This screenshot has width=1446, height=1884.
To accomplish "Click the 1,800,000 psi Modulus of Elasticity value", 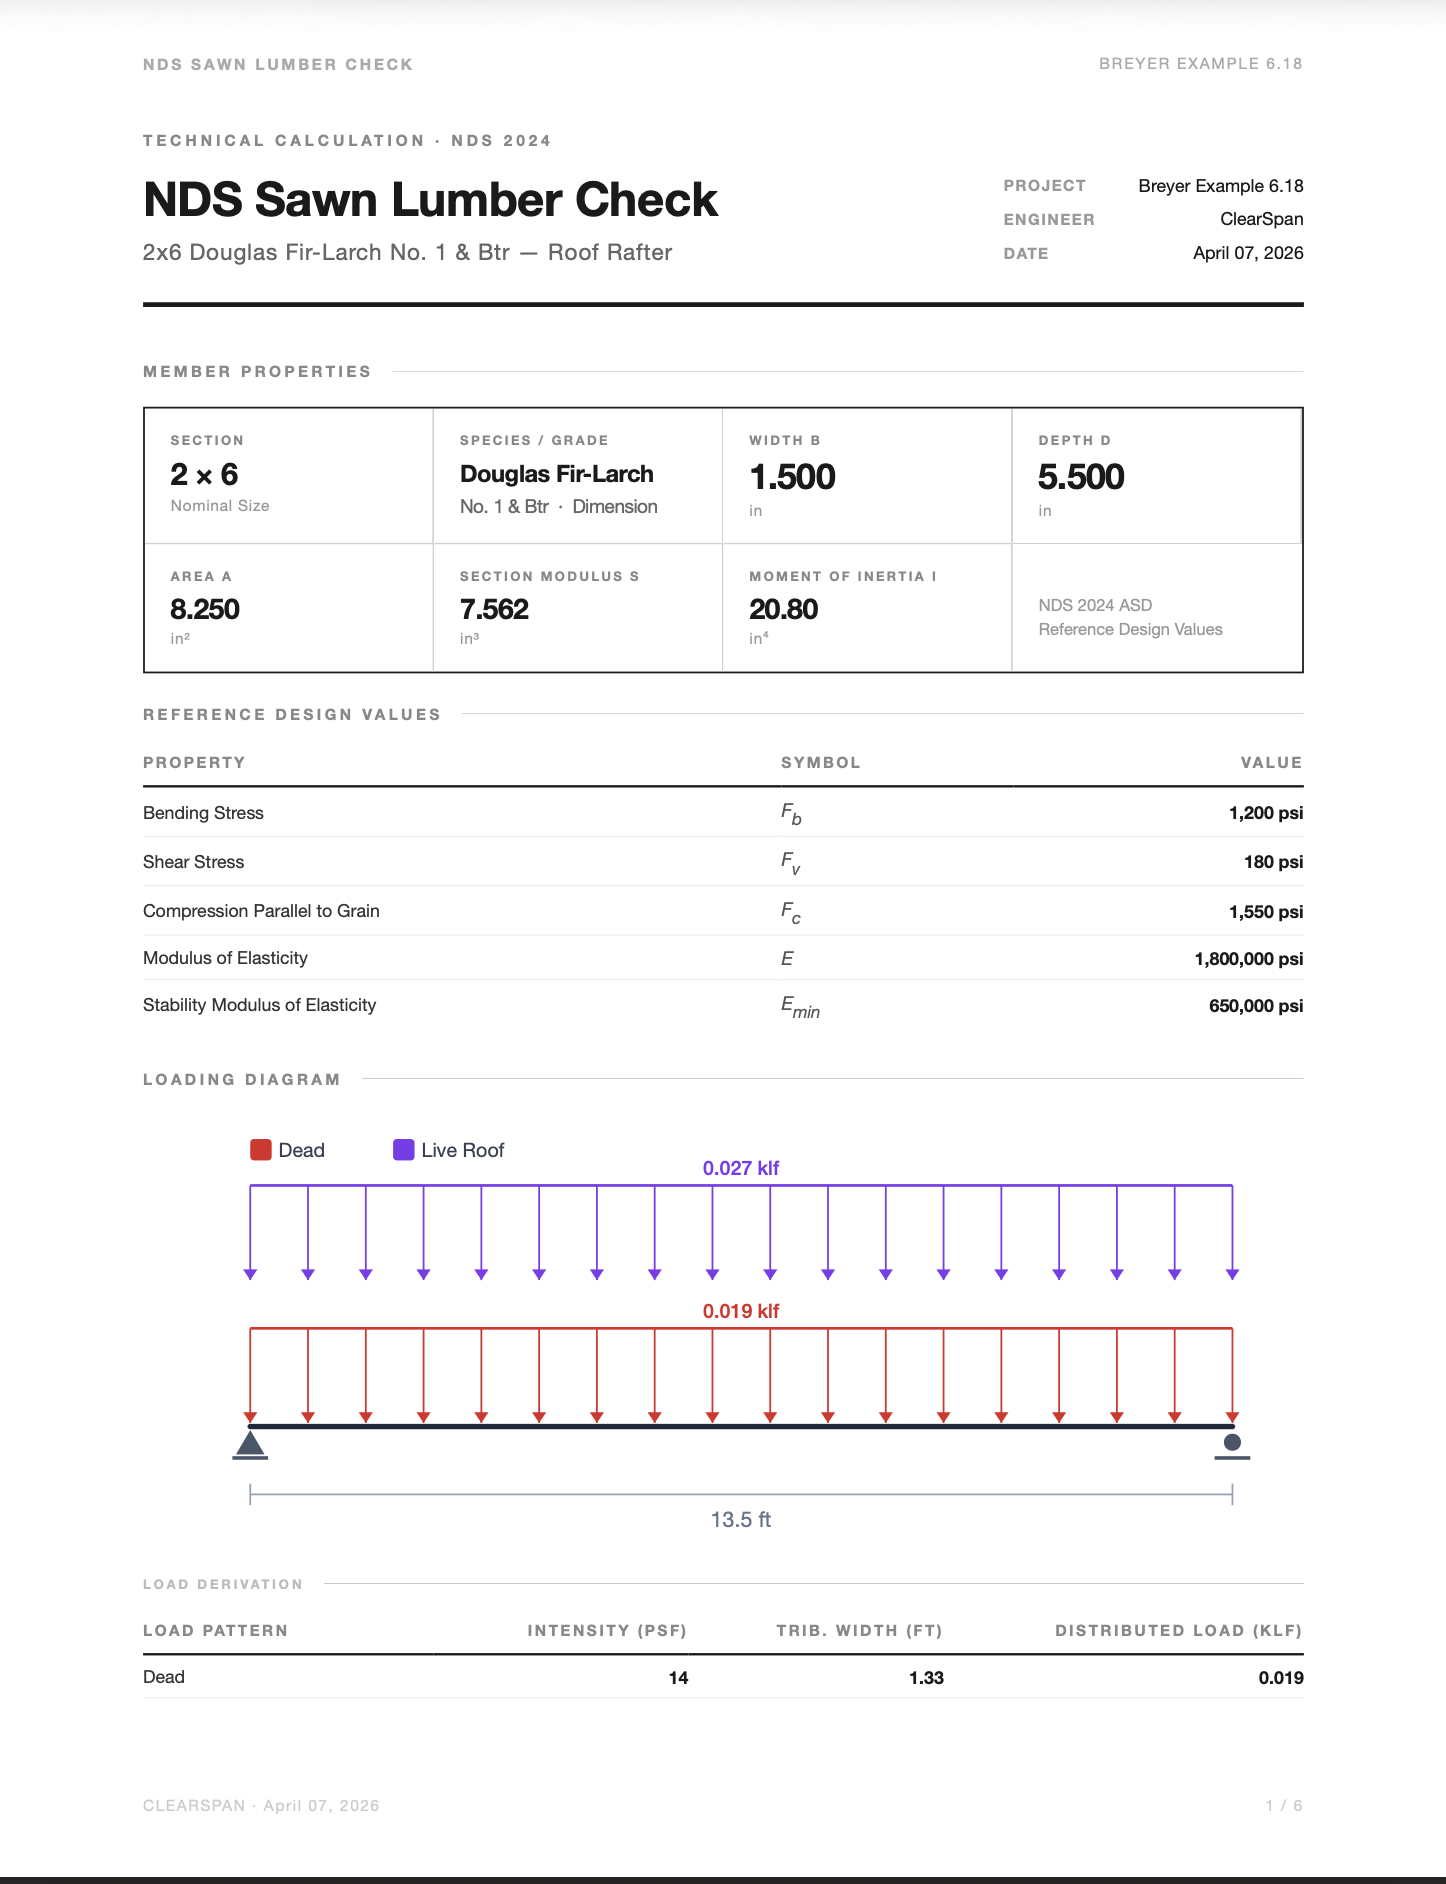I will coord(1248,959).
